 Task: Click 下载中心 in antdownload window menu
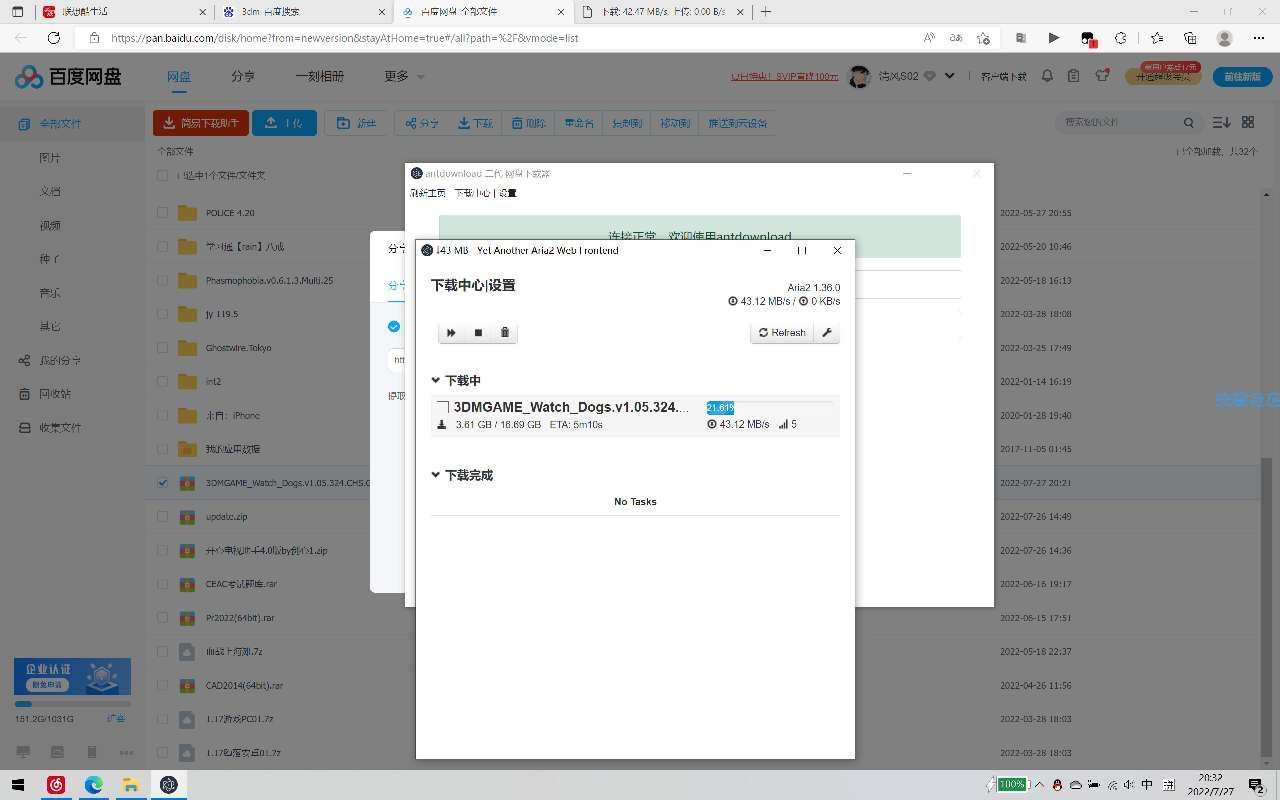[472, 193]
